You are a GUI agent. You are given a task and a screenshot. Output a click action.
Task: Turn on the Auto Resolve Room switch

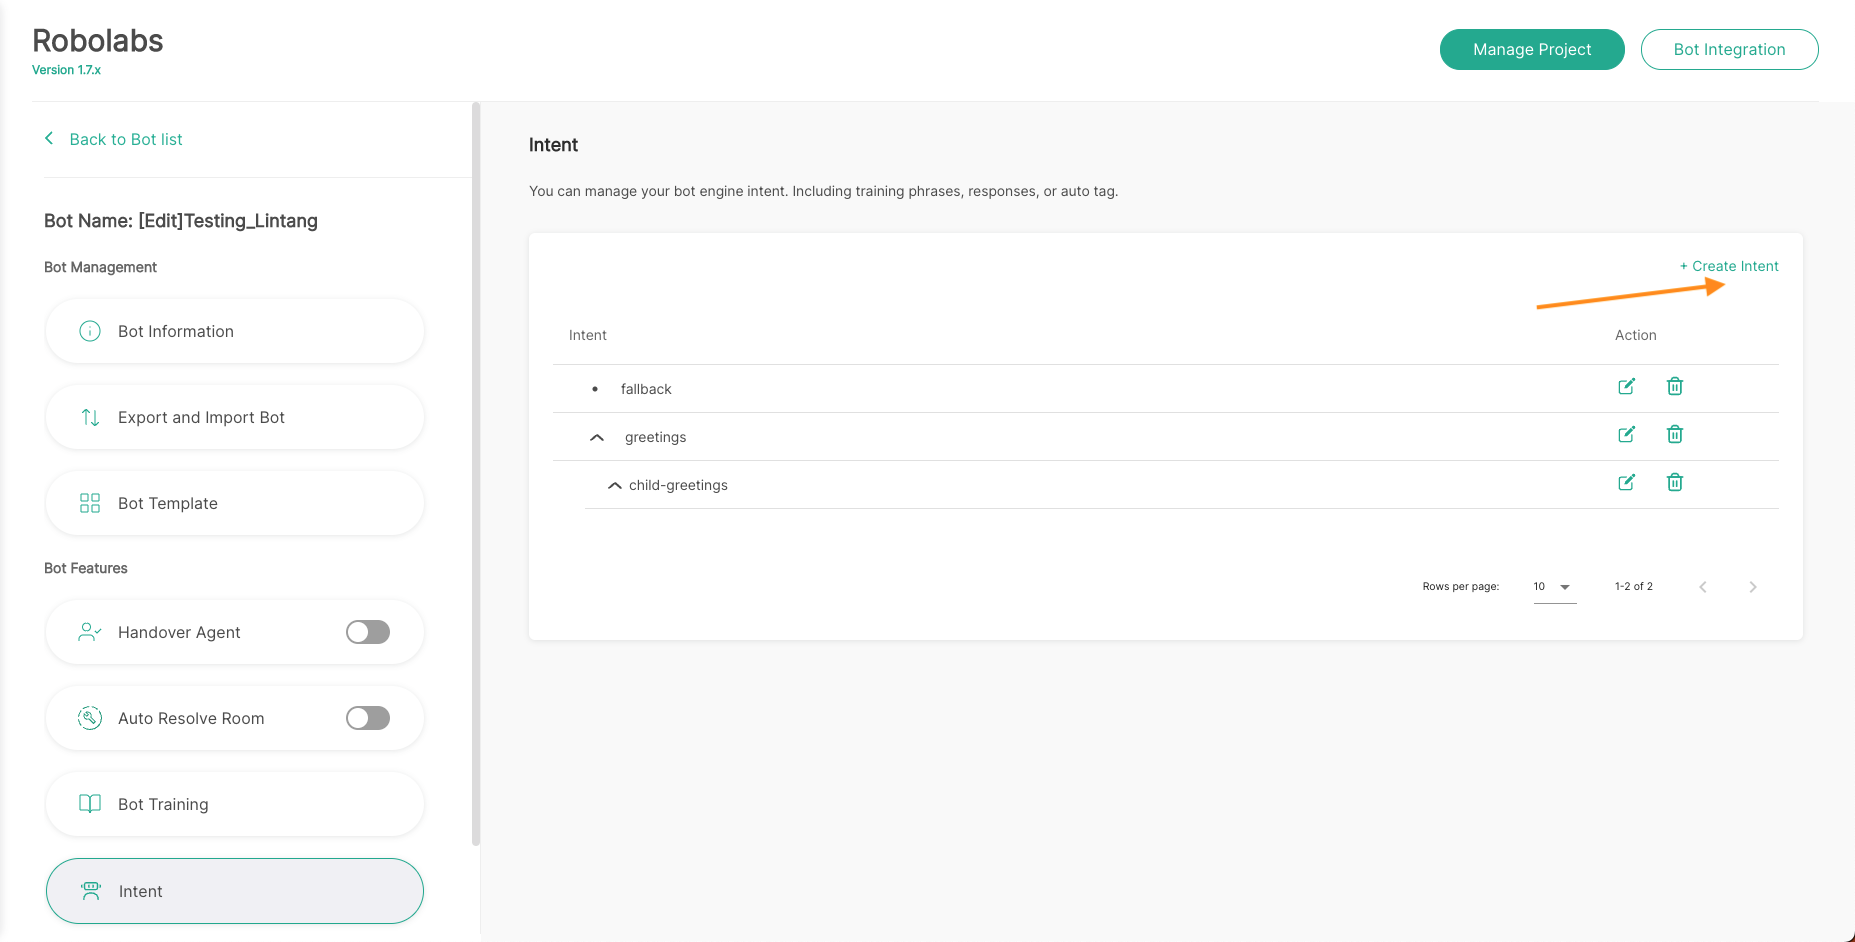pyautogui.click(x=368, y=718)
